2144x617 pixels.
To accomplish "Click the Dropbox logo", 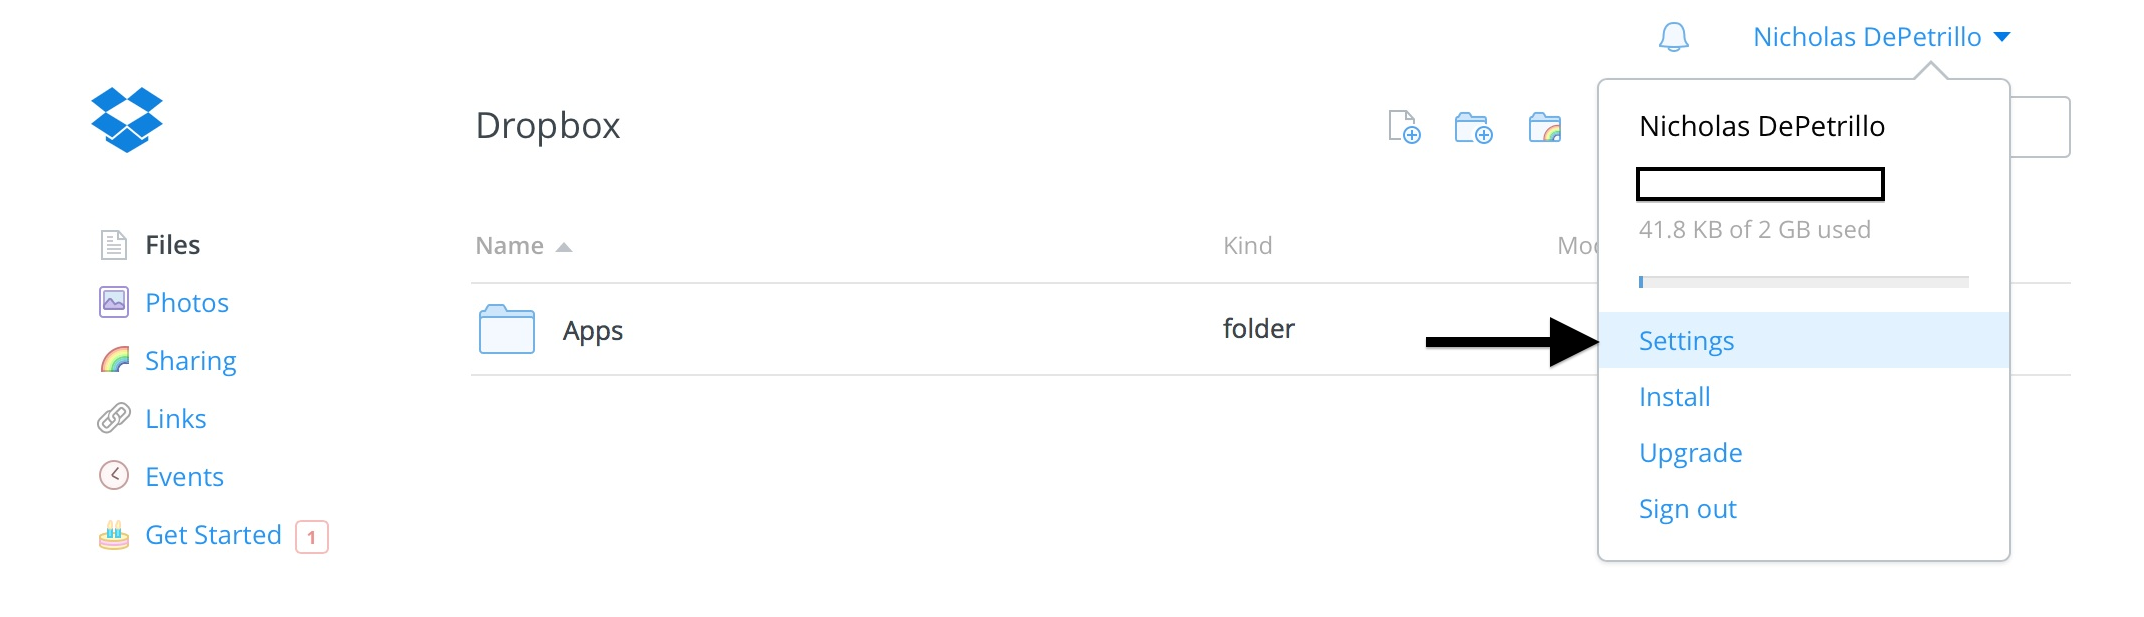I will (127, 120).
